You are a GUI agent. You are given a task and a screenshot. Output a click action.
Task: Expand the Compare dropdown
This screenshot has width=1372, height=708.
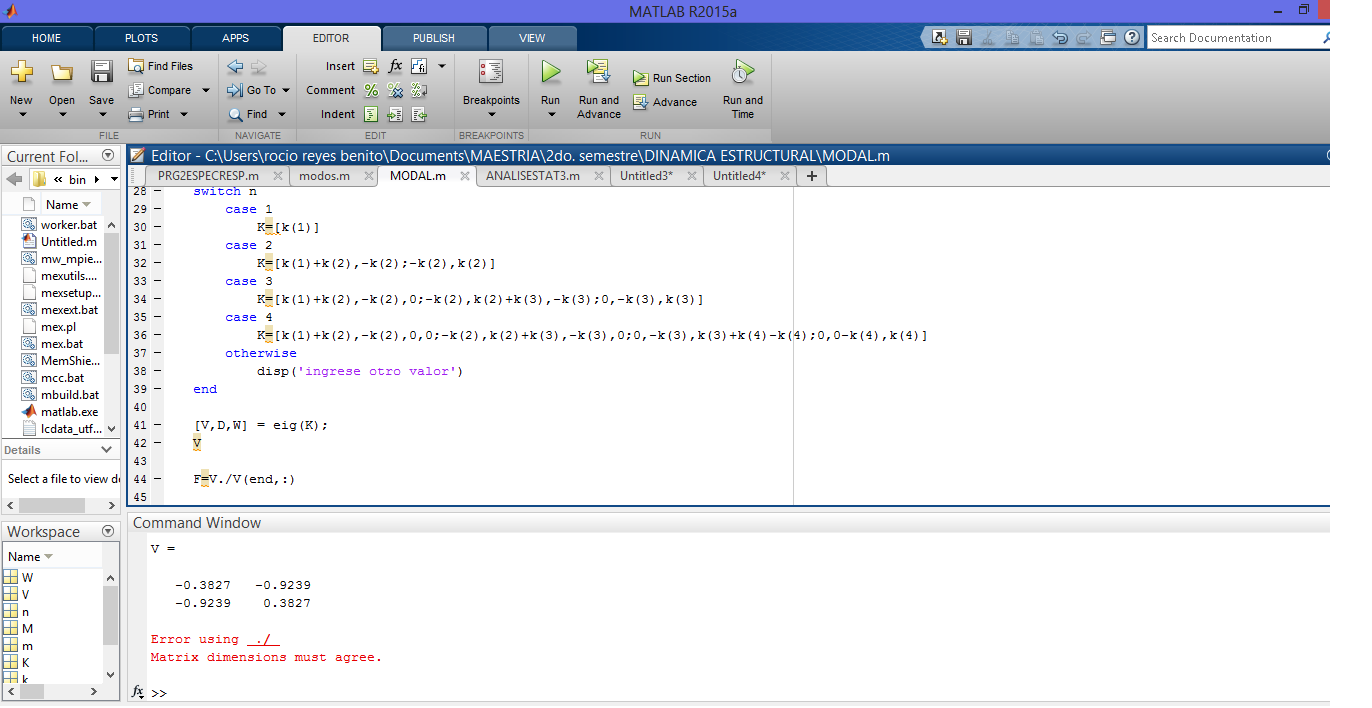coord(205,90)
